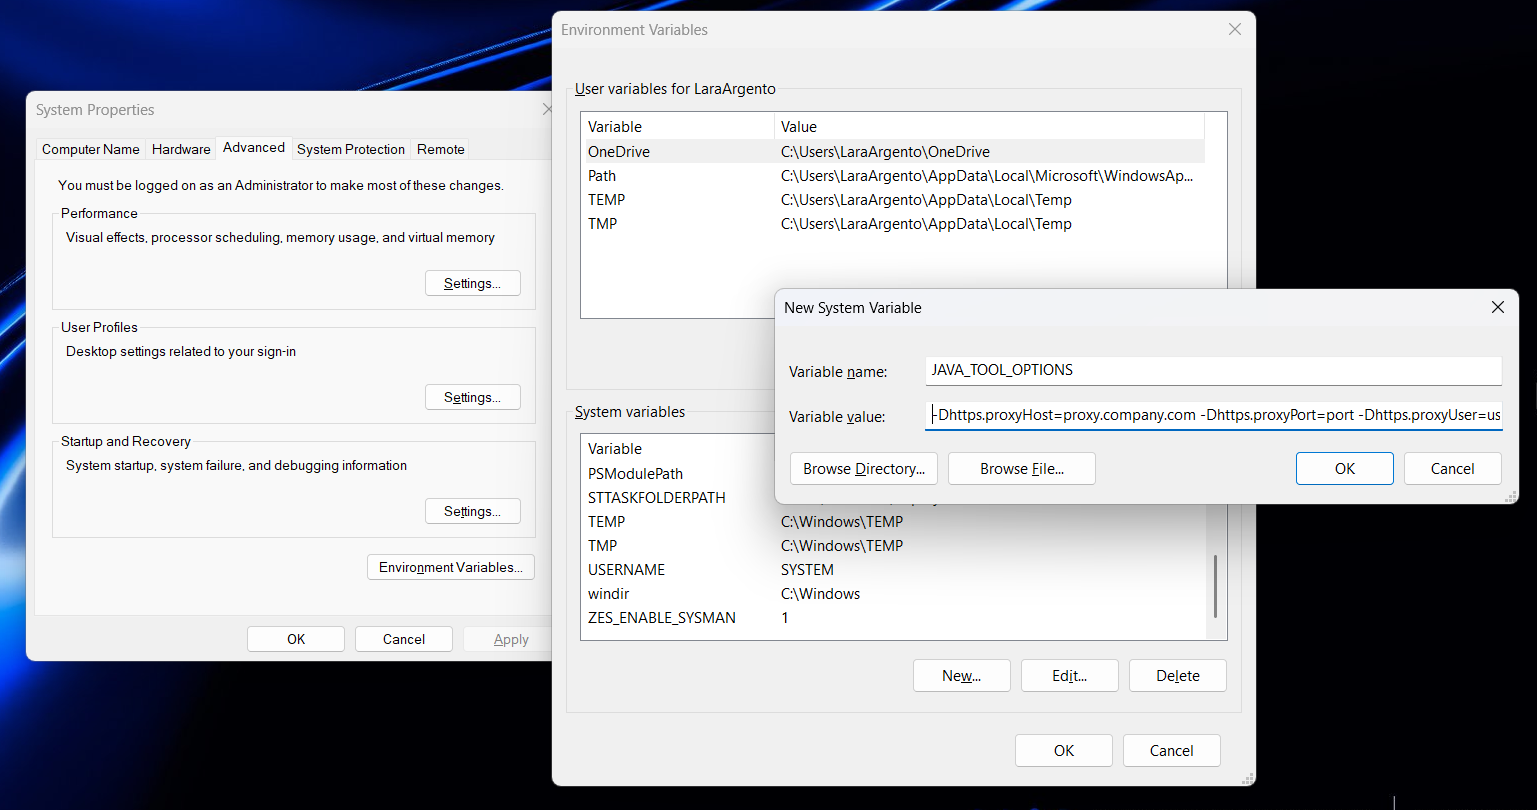Click OK in New System Variable dialog
This screenshot has width=1537, height=810.
tap(1344, 468)
